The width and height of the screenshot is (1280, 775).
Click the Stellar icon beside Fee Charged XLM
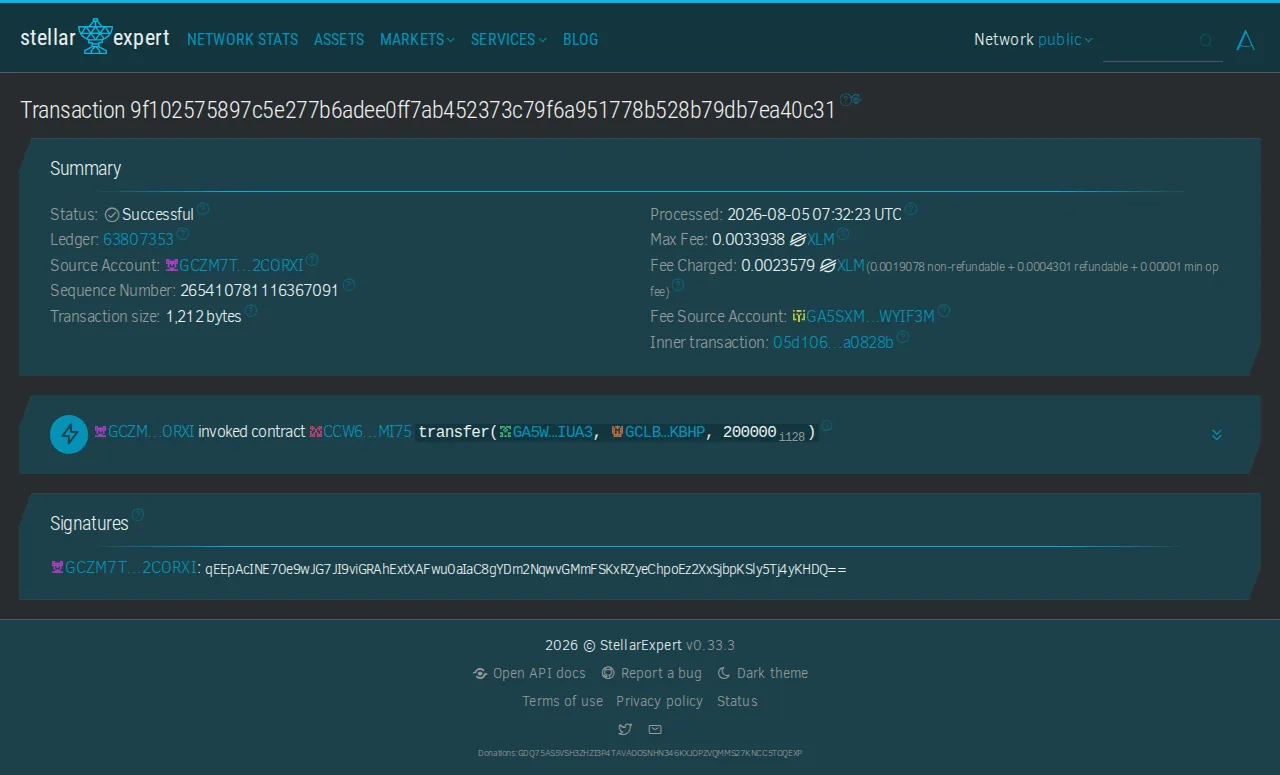pos(828,266)
